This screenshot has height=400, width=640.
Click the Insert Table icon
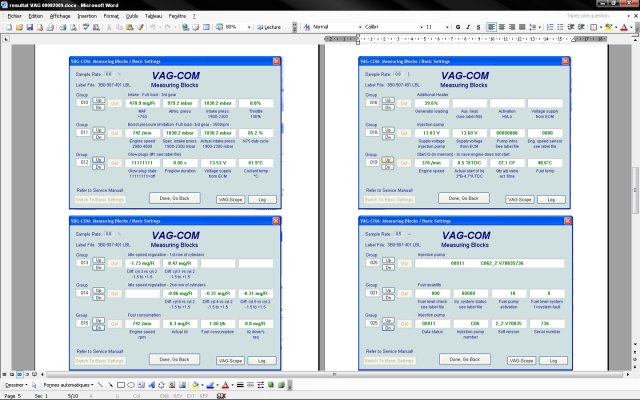coord(206,27)
